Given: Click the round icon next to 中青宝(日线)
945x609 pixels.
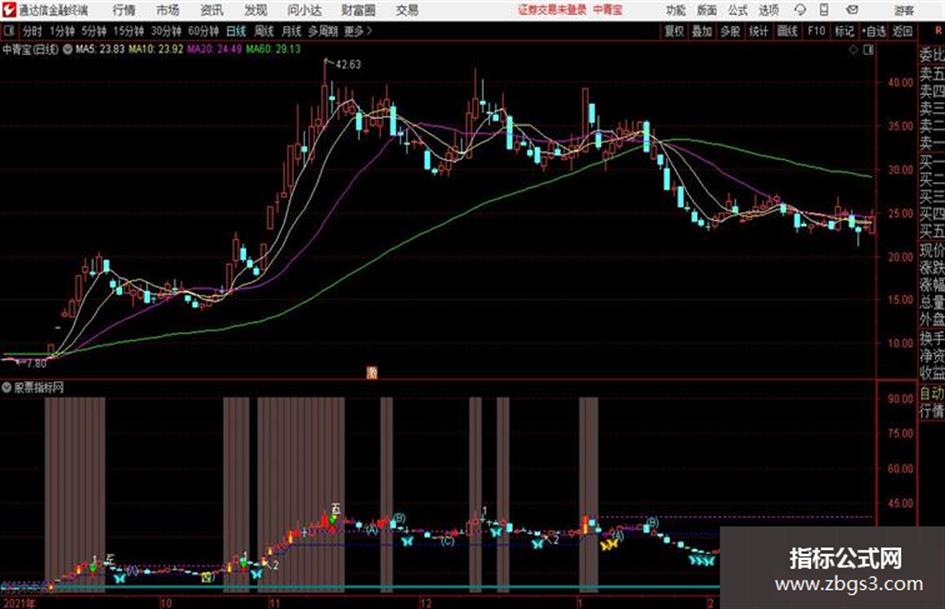Looking at the screenshot, I should click(68, 49).
